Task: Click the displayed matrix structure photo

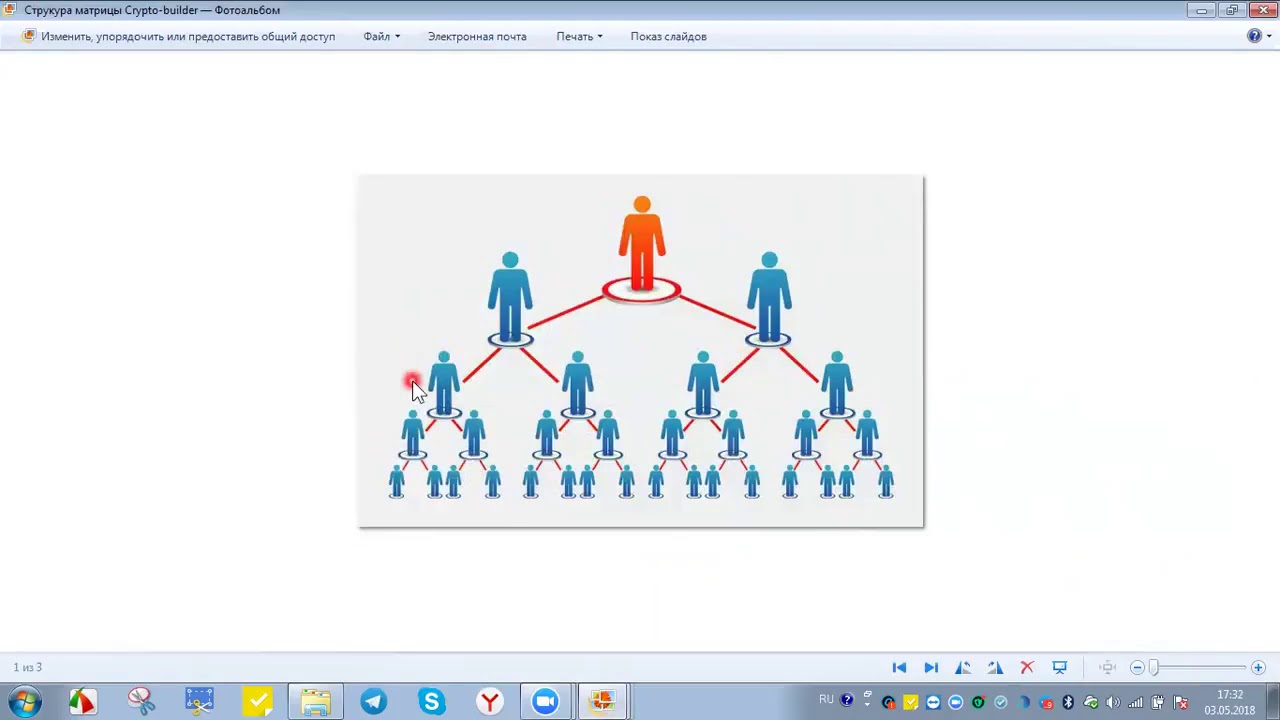Action: tap(641, 351)
